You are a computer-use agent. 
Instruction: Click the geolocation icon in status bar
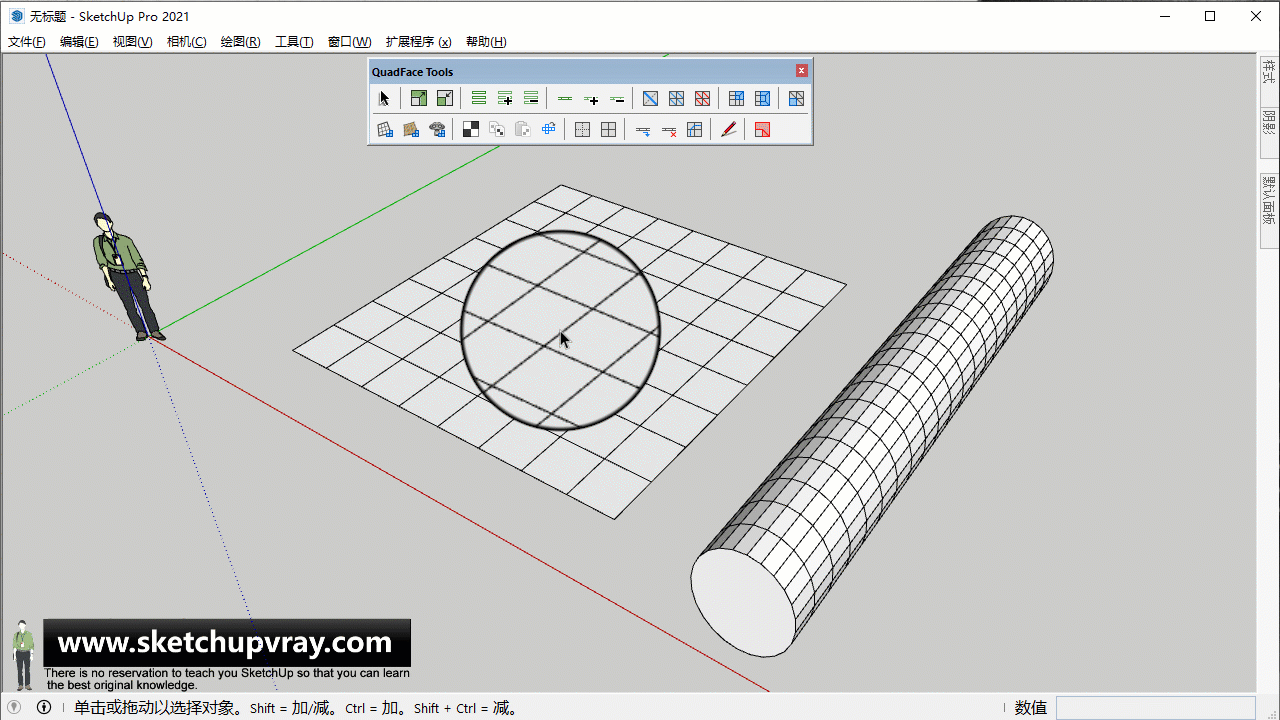pos(14,707)
